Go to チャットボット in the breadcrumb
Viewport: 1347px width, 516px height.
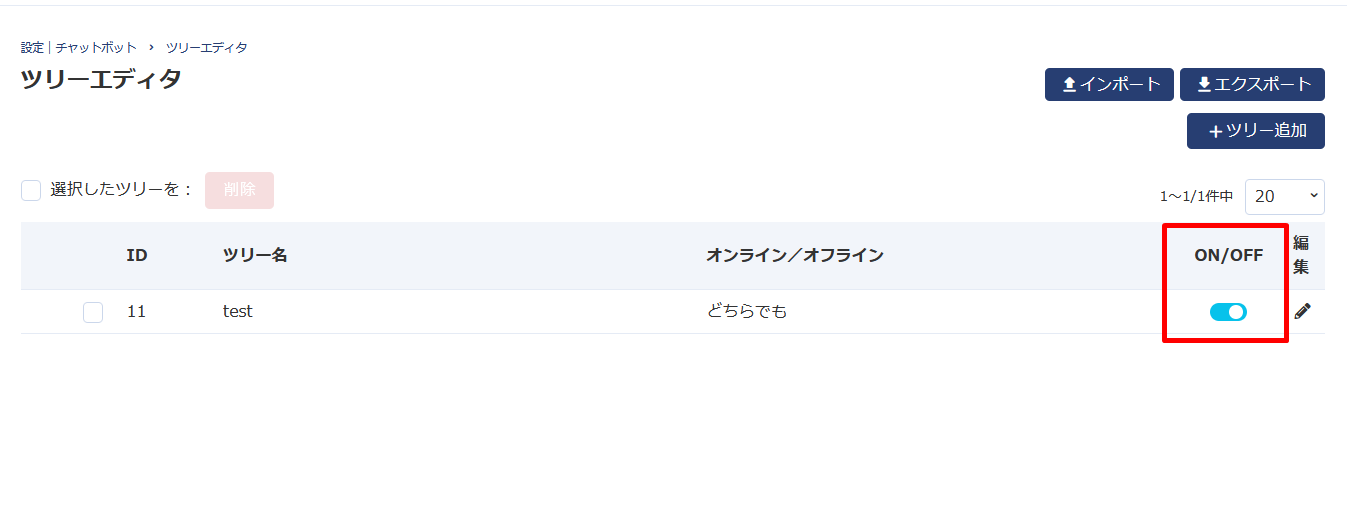pos(96,47)
